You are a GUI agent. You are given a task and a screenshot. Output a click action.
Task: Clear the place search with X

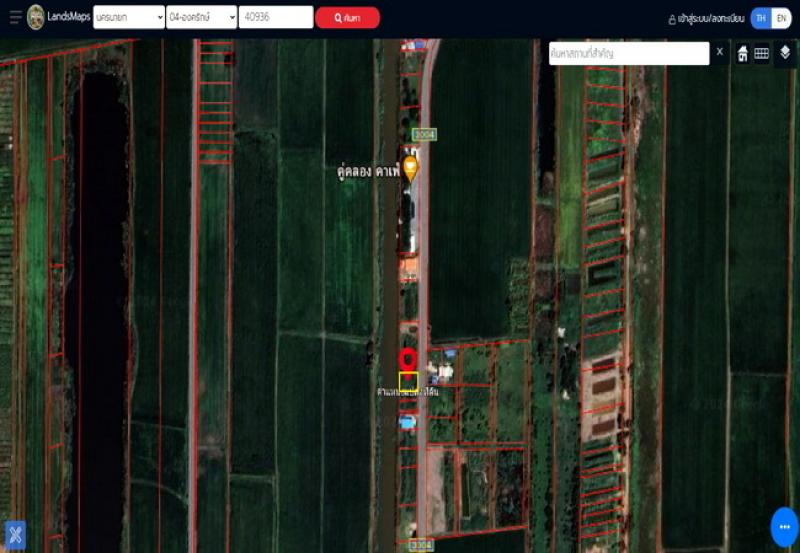(x=720, y=52)
